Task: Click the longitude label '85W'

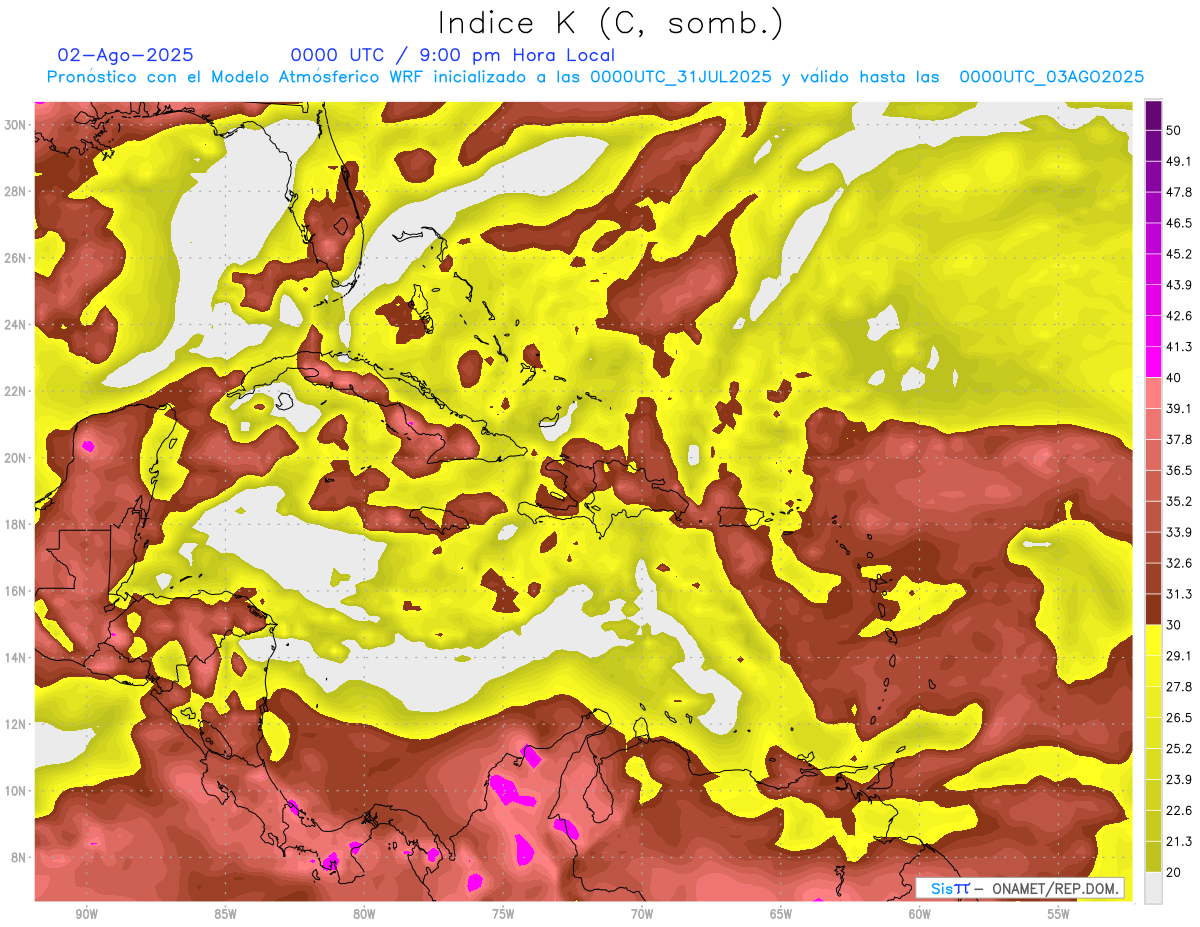Action: click(225, 914)
